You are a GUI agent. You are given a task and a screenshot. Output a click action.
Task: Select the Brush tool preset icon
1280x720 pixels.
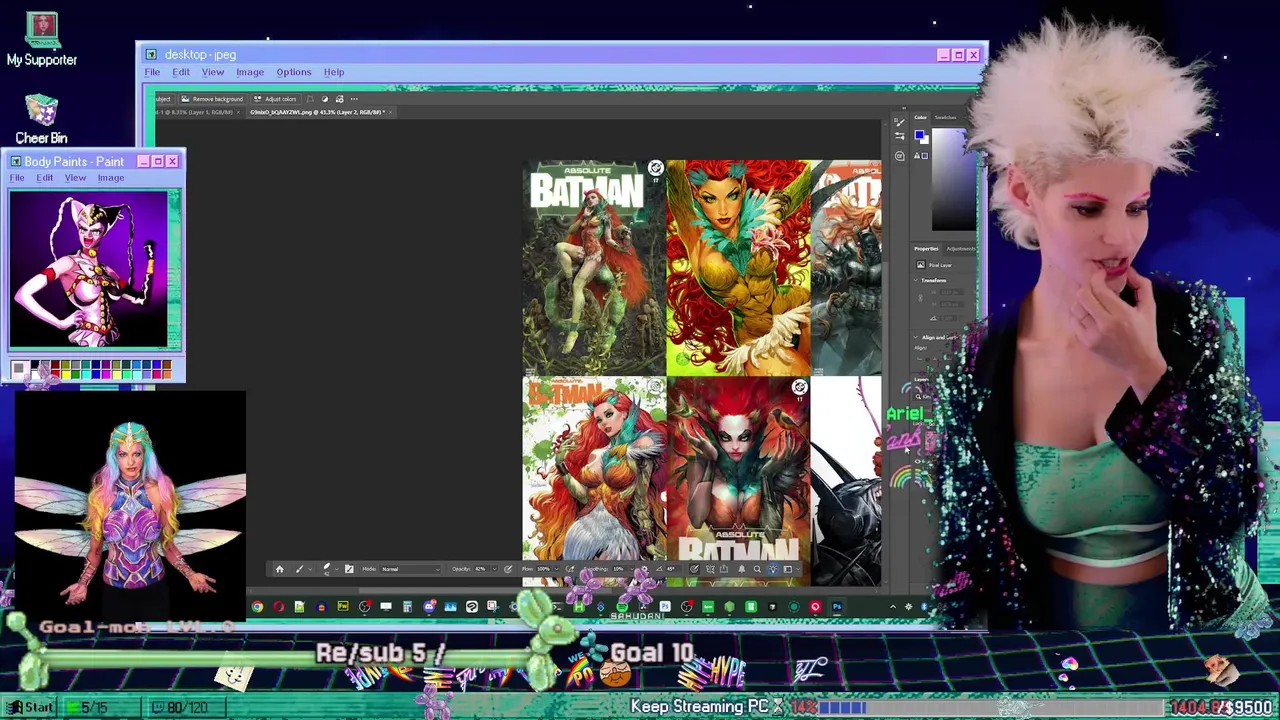300,569
